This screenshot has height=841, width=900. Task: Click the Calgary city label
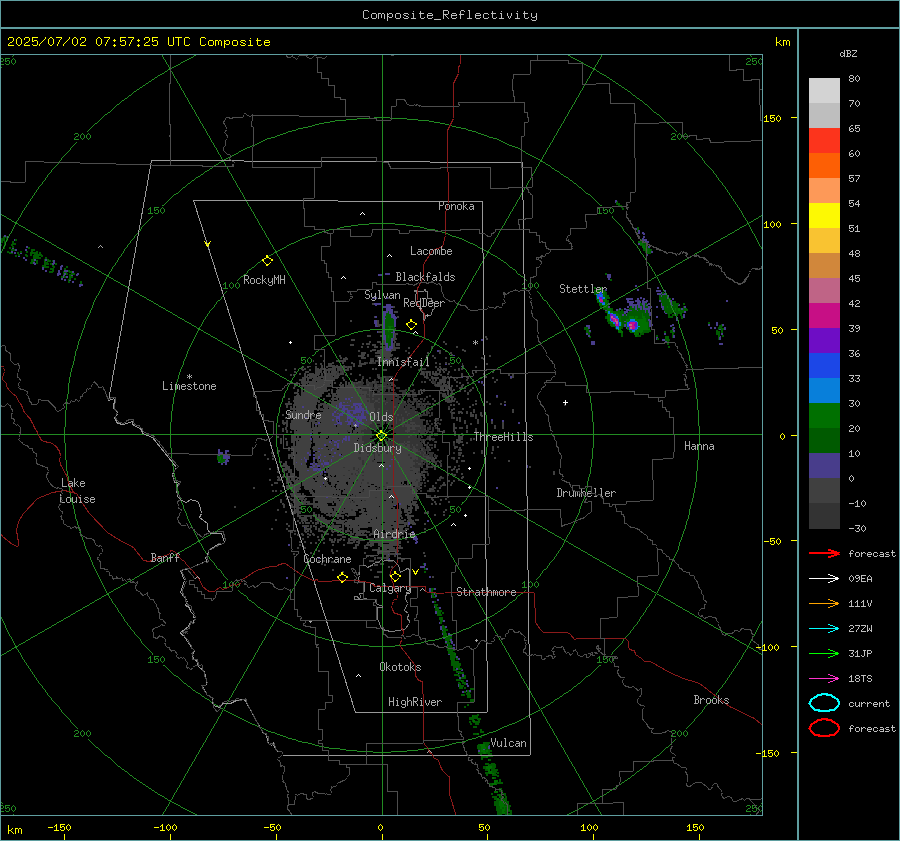click(390, 588)
